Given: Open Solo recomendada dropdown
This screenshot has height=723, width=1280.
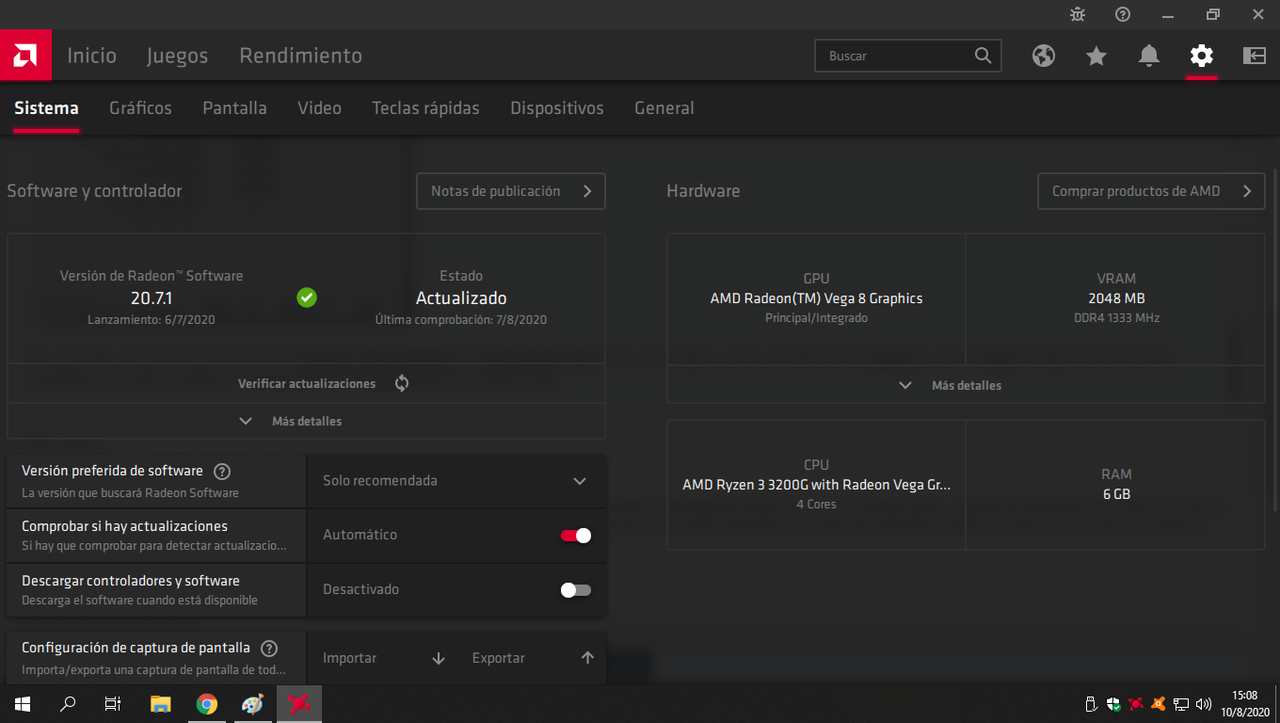Looking at the screenshot, I should [456, 481].
